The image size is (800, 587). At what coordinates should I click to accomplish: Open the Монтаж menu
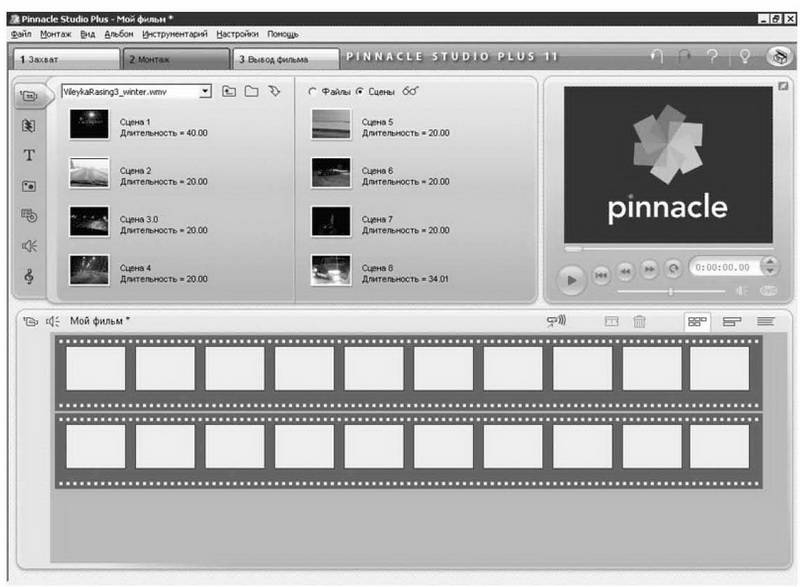(x=56, y=34)
